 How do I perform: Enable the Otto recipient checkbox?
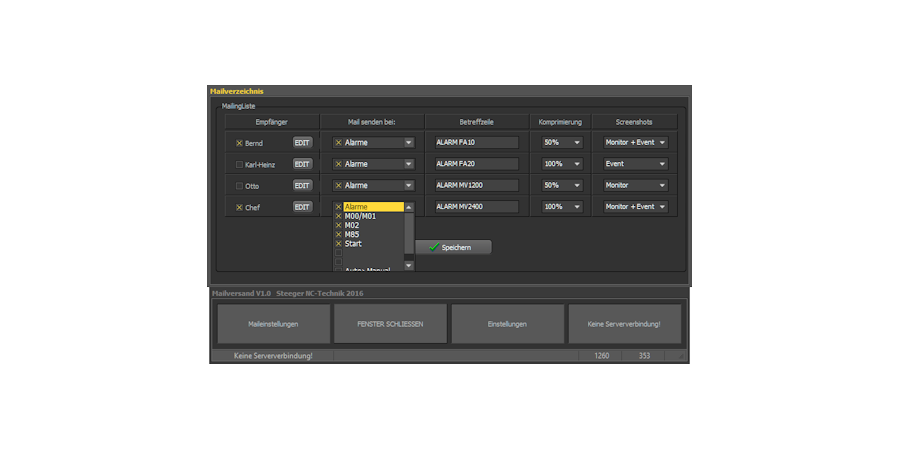[239, 186]
